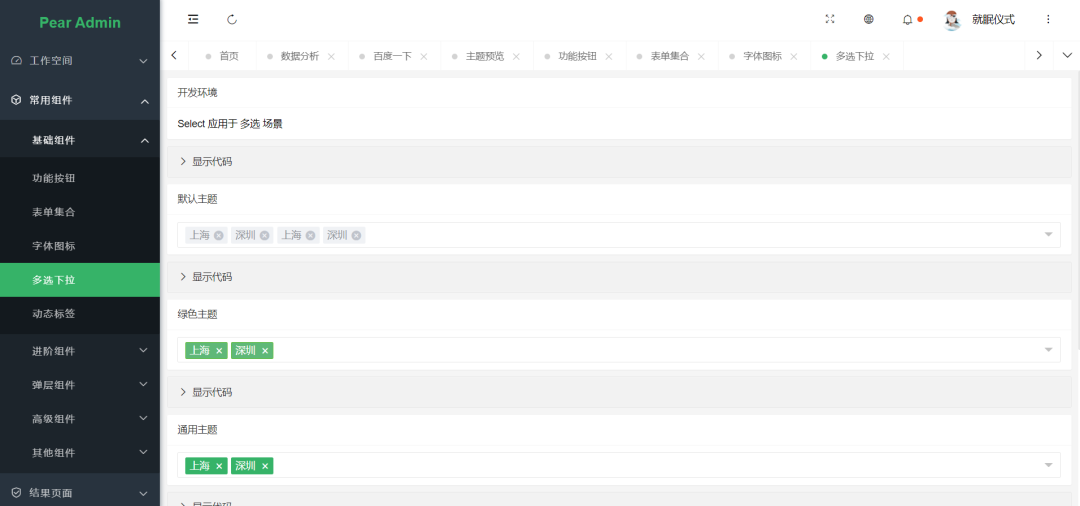Screen dimensions: 1080x506
Task: Open 功能按钮 in the sidebar
Action: 80,178
